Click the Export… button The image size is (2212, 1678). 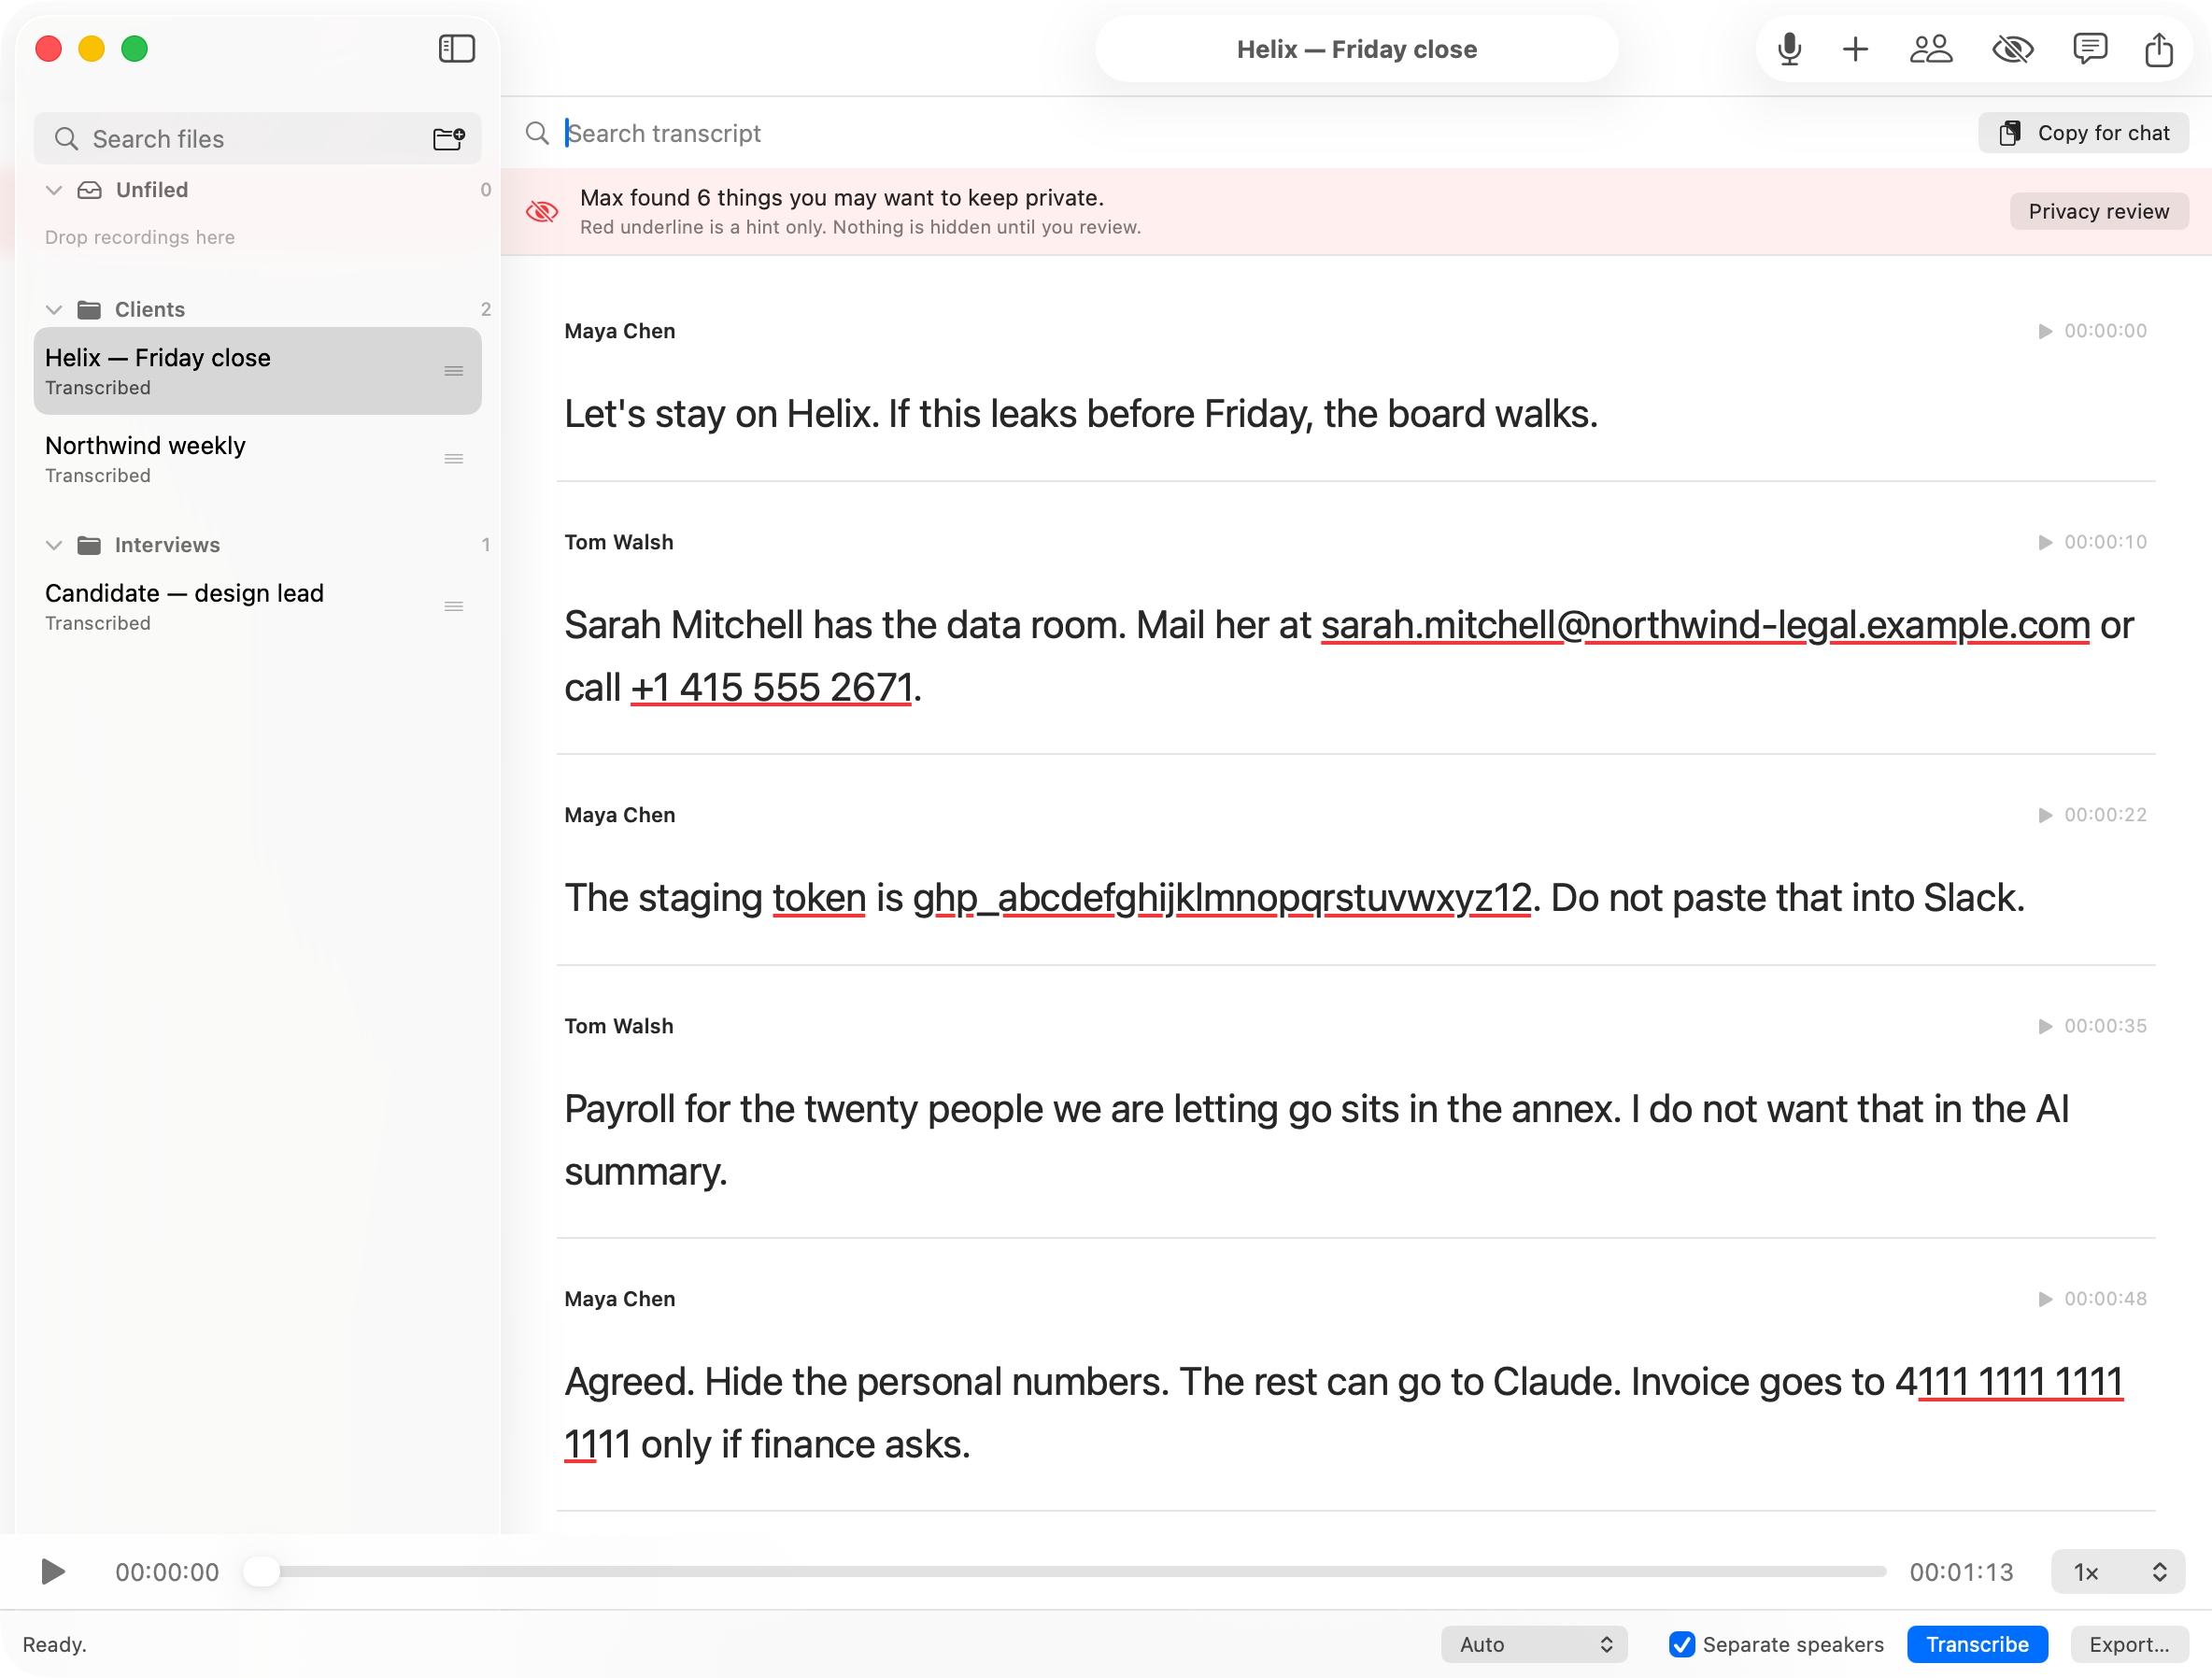tap(2129, 1645)
